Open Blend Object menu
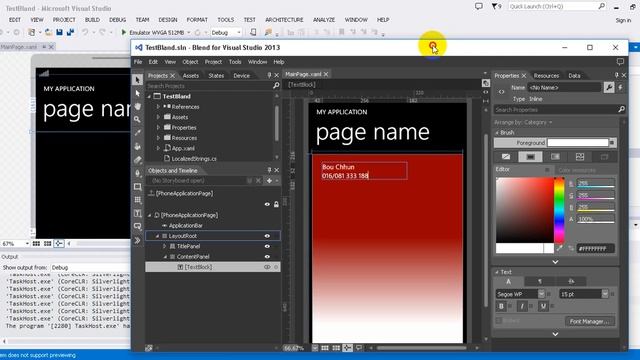Screen dimensions: 640x360 (x=190, y=62)
